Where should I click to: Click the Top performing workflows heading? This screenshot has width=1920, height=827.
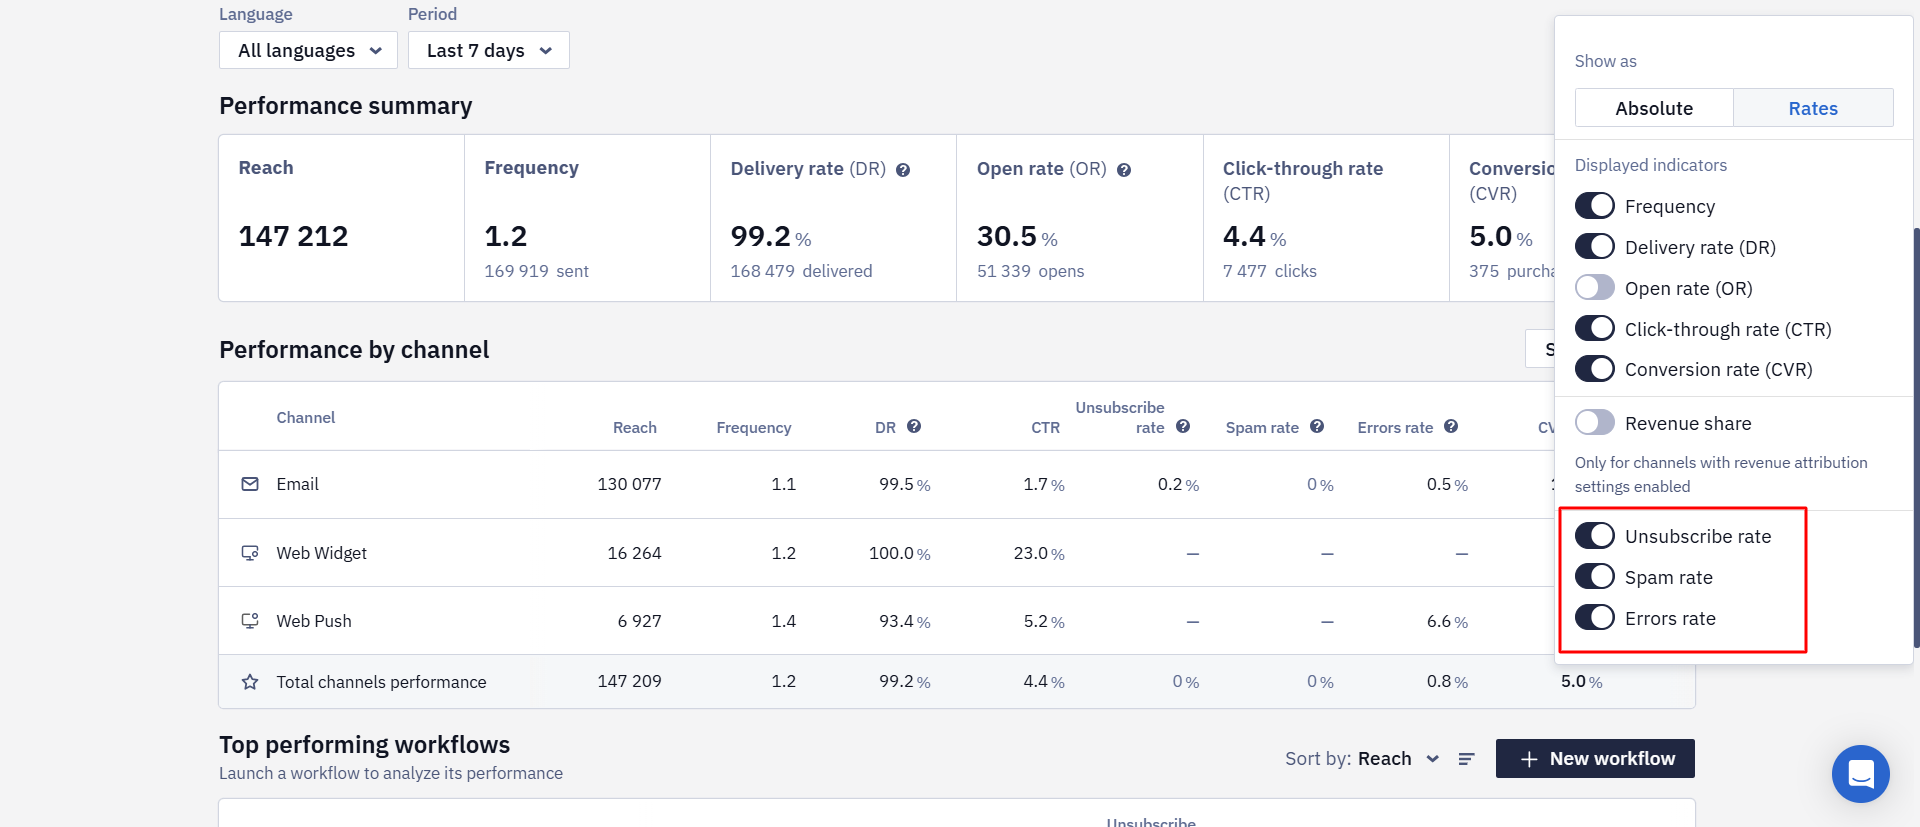[364, 745]
